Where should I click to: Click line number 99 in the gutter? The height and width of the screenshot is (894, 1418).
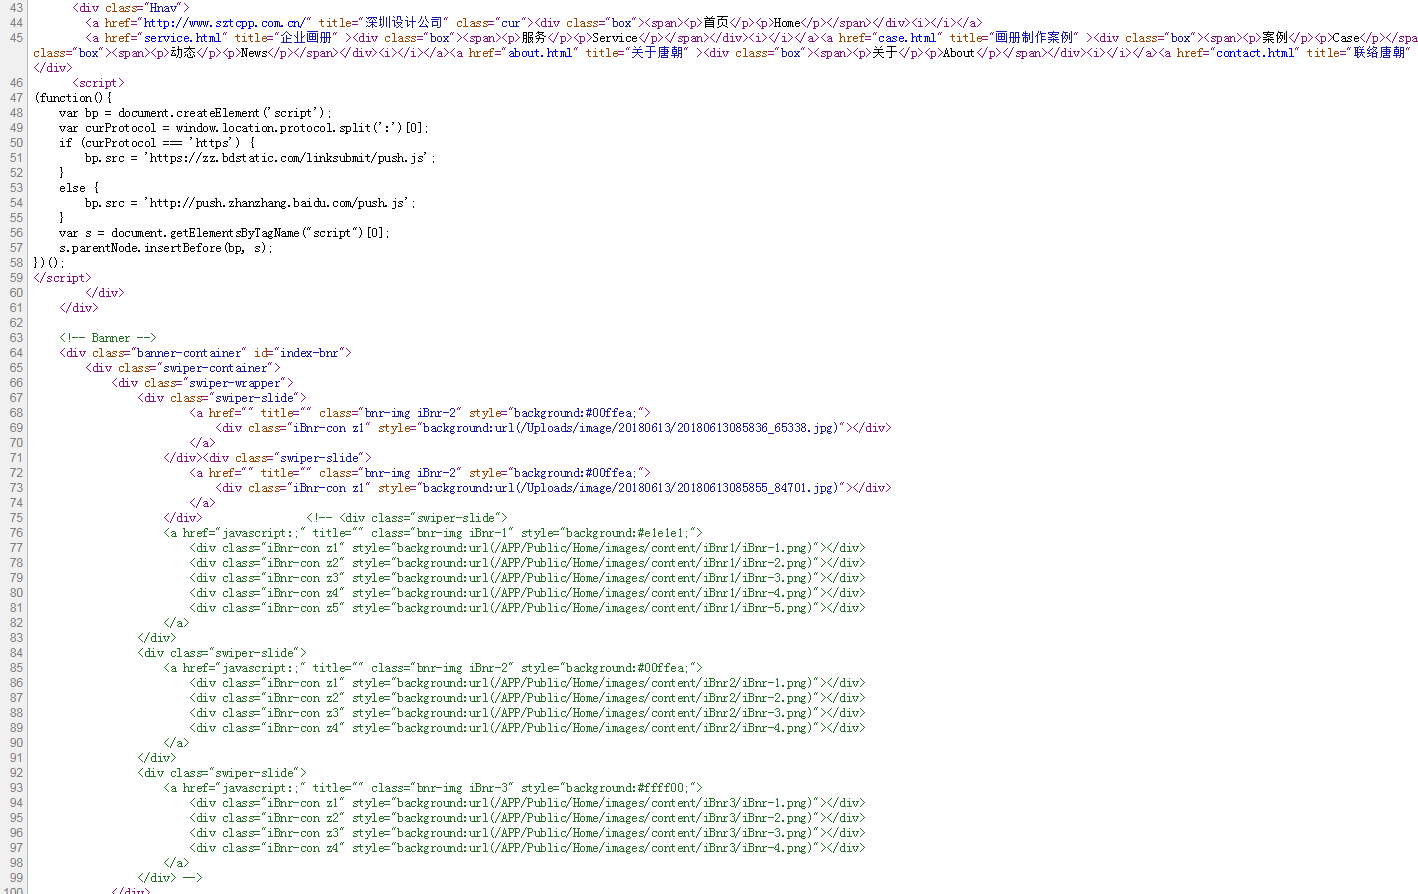[16, 878]
